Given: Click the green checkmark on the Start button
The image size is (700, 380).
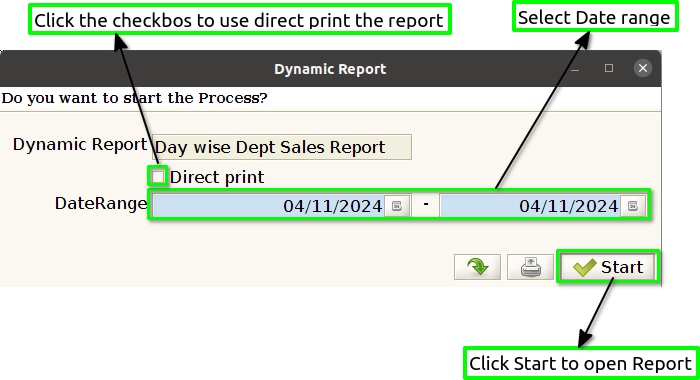Looking at the screenshot, I should (x=584, y=267).
